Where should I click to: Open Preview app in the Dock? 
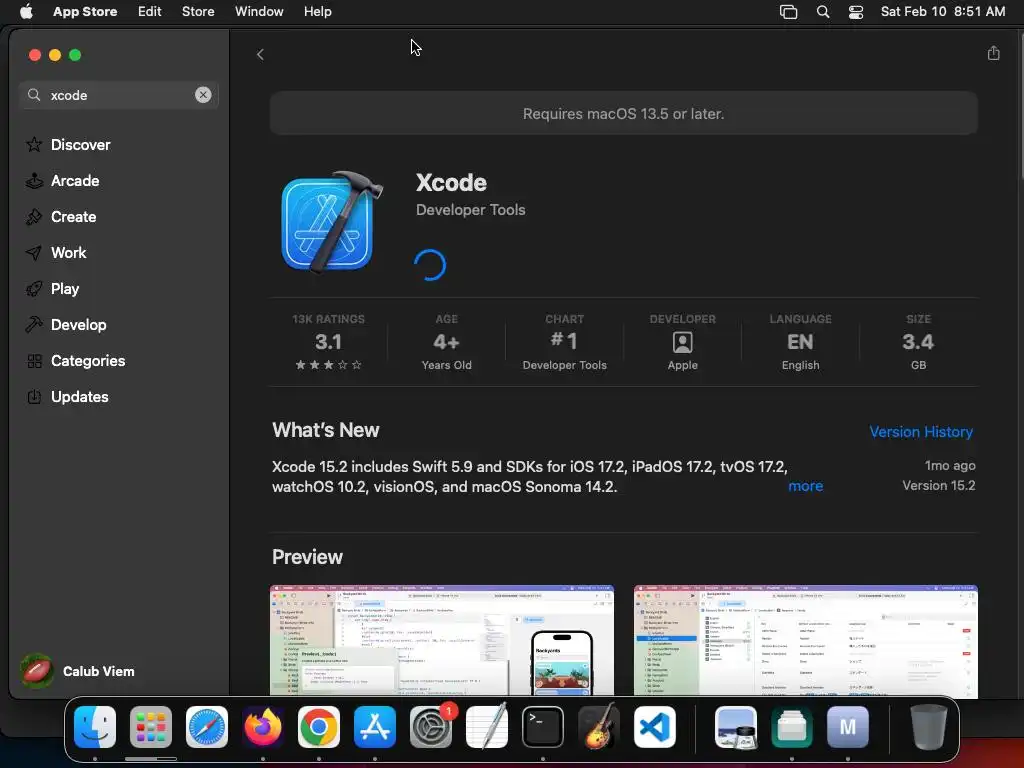point(736,727)
